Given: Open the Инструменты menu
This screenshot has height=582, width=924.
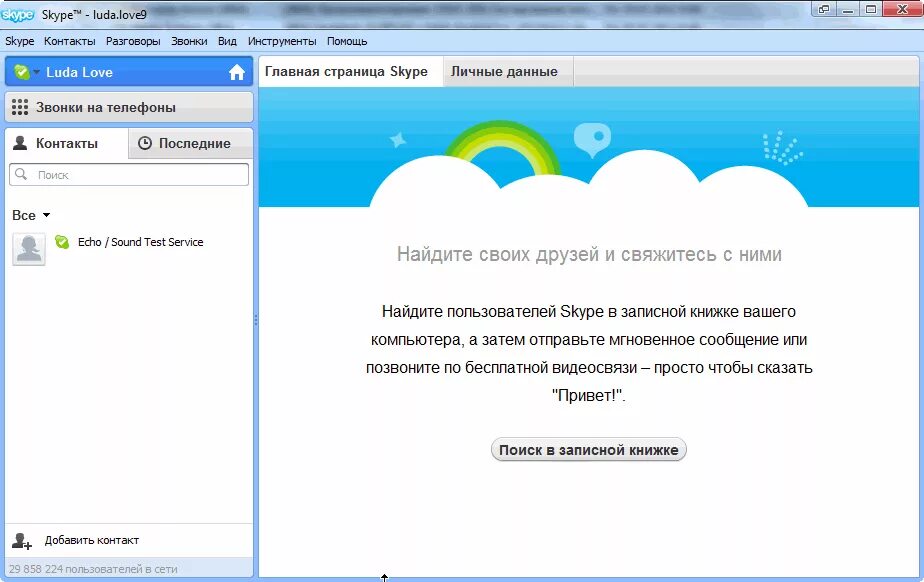Looking at the screenshot, I should click(282, 41).
